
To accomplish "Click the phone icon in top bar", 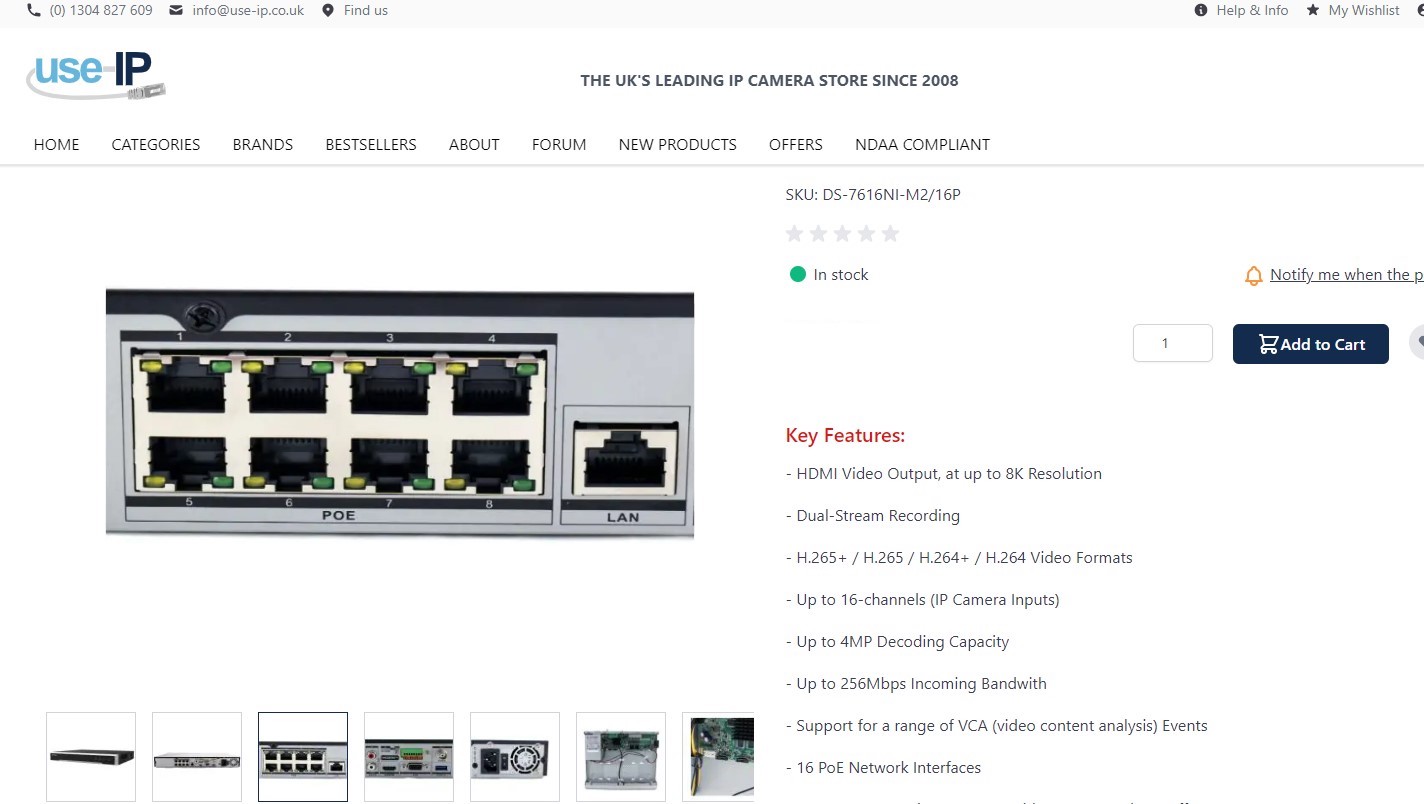I will pos(34,10).
